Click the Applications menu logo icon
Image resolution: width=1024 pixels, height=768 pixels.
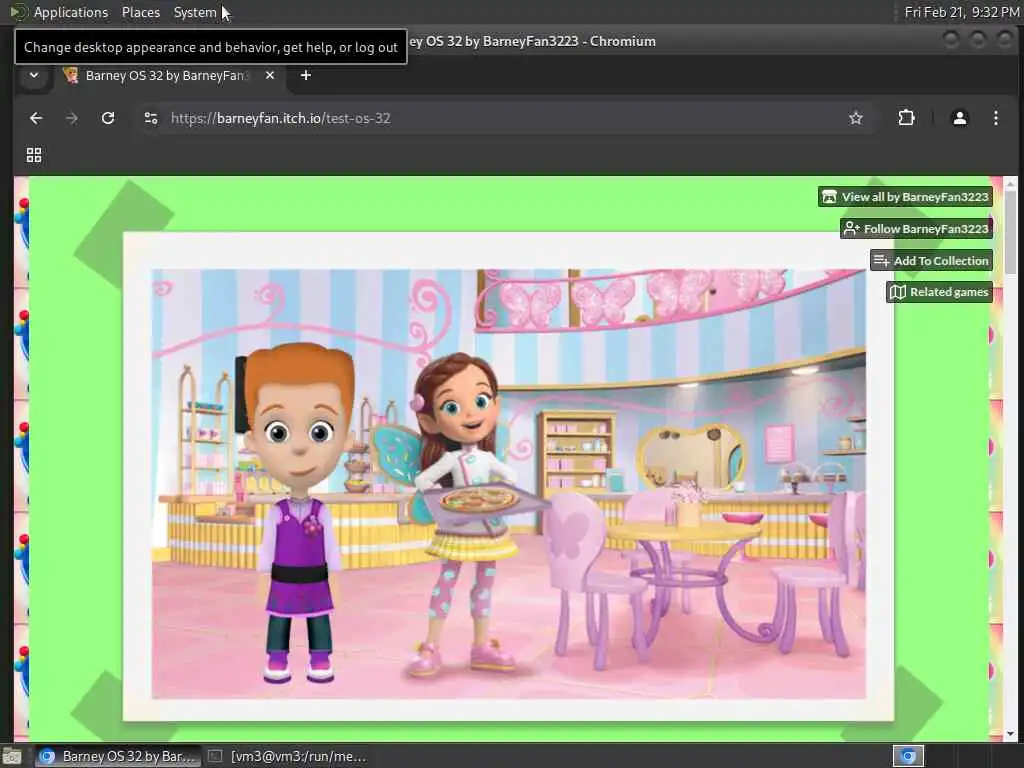18,12
